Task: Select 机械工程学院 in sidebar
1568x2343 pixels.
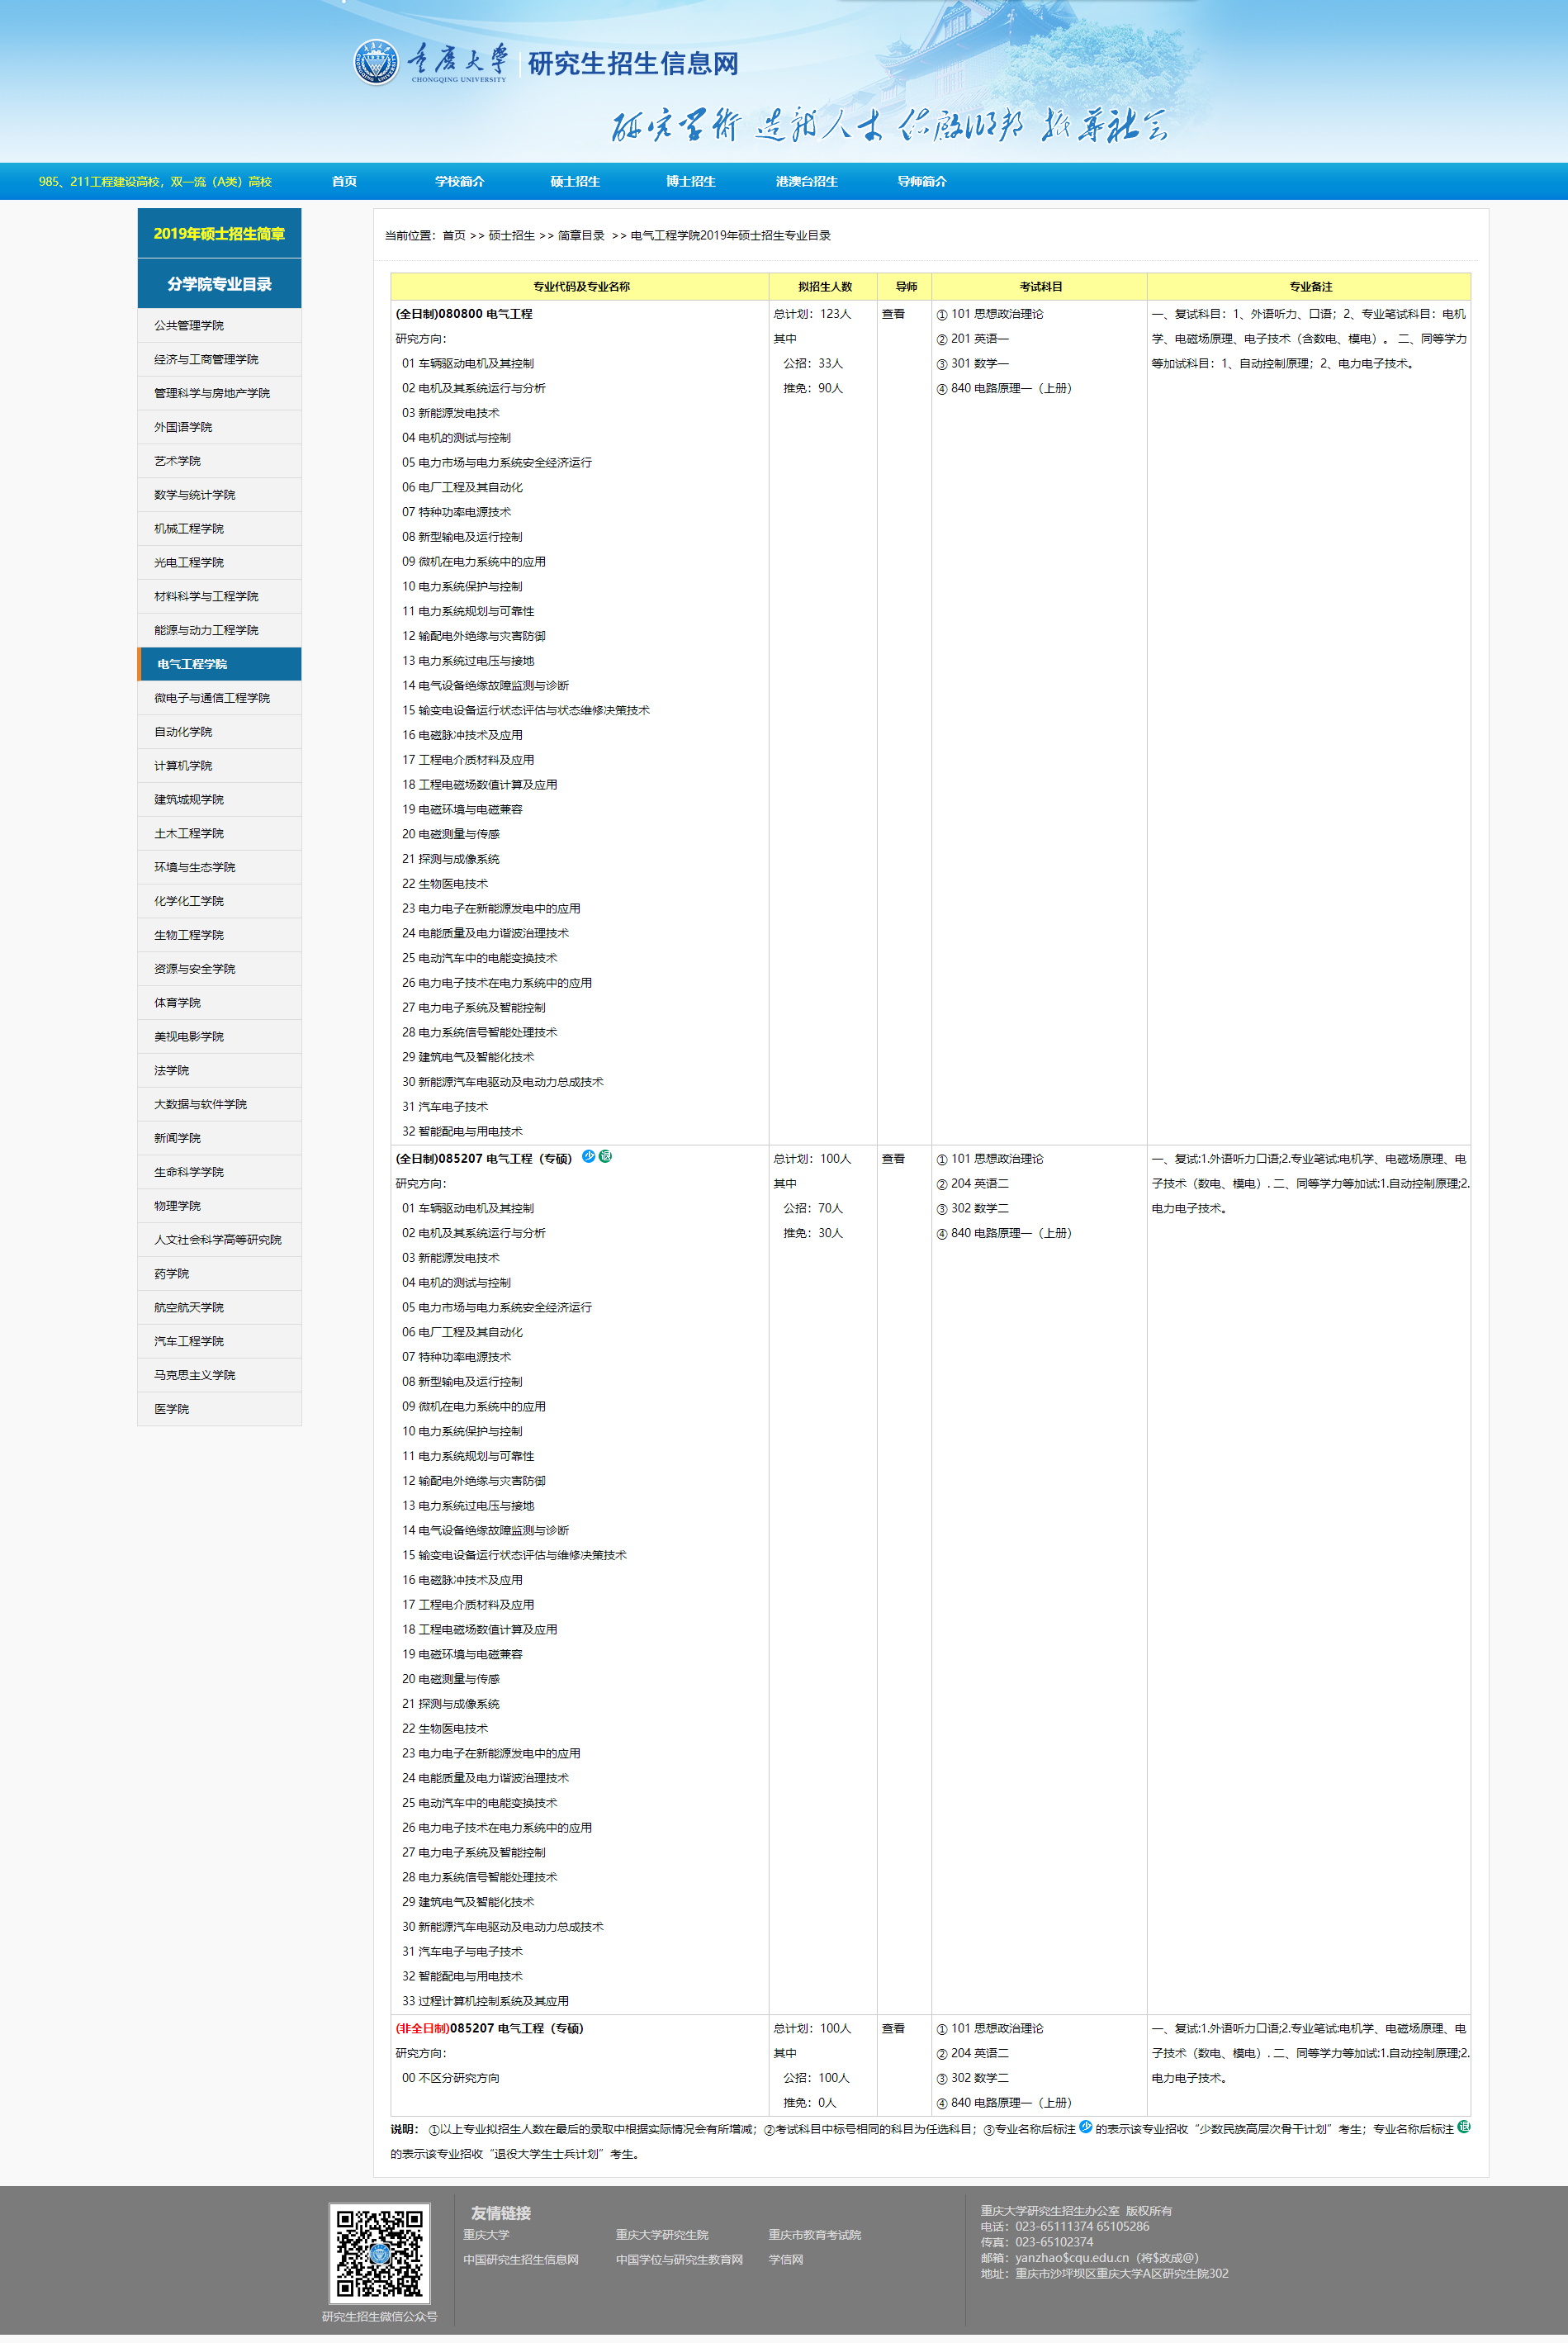Action: 219,529
